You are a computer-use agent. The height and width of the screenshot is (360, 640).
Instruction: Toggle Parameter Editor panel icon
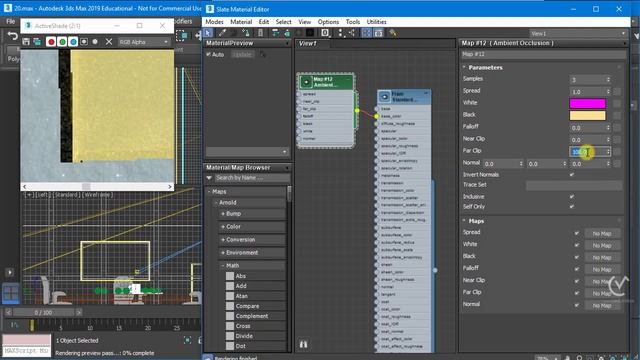[x=378, y=33]
